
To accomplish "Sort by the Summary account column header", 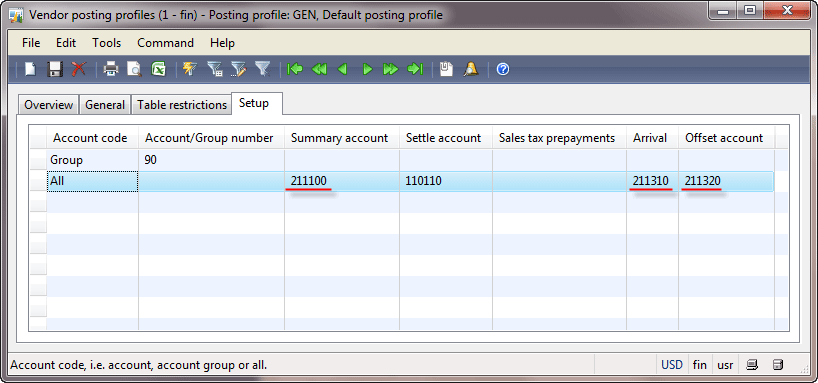I will pos(342,138).
